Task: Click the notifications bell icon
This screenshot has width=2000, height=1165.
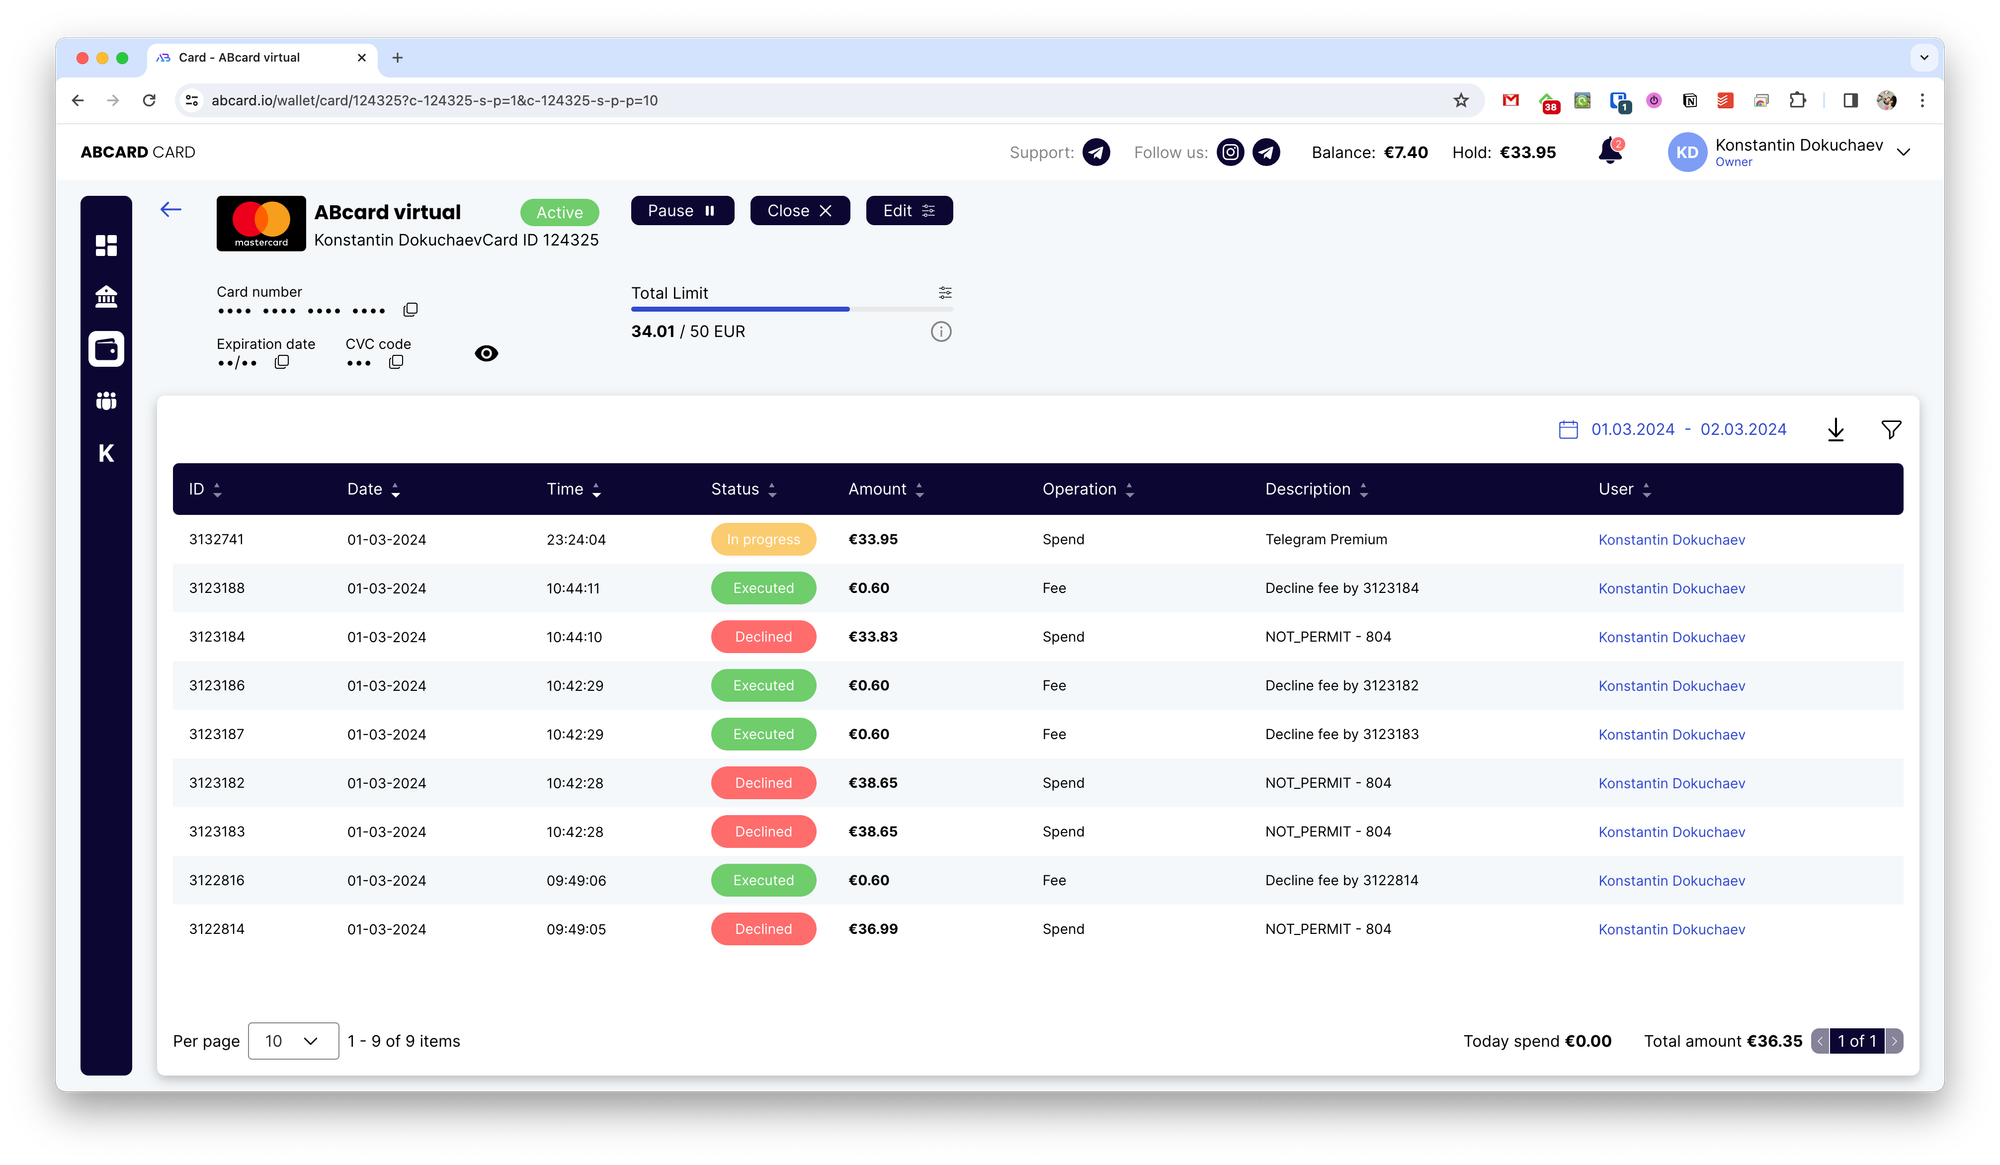Action: [x=1610, y=152]
